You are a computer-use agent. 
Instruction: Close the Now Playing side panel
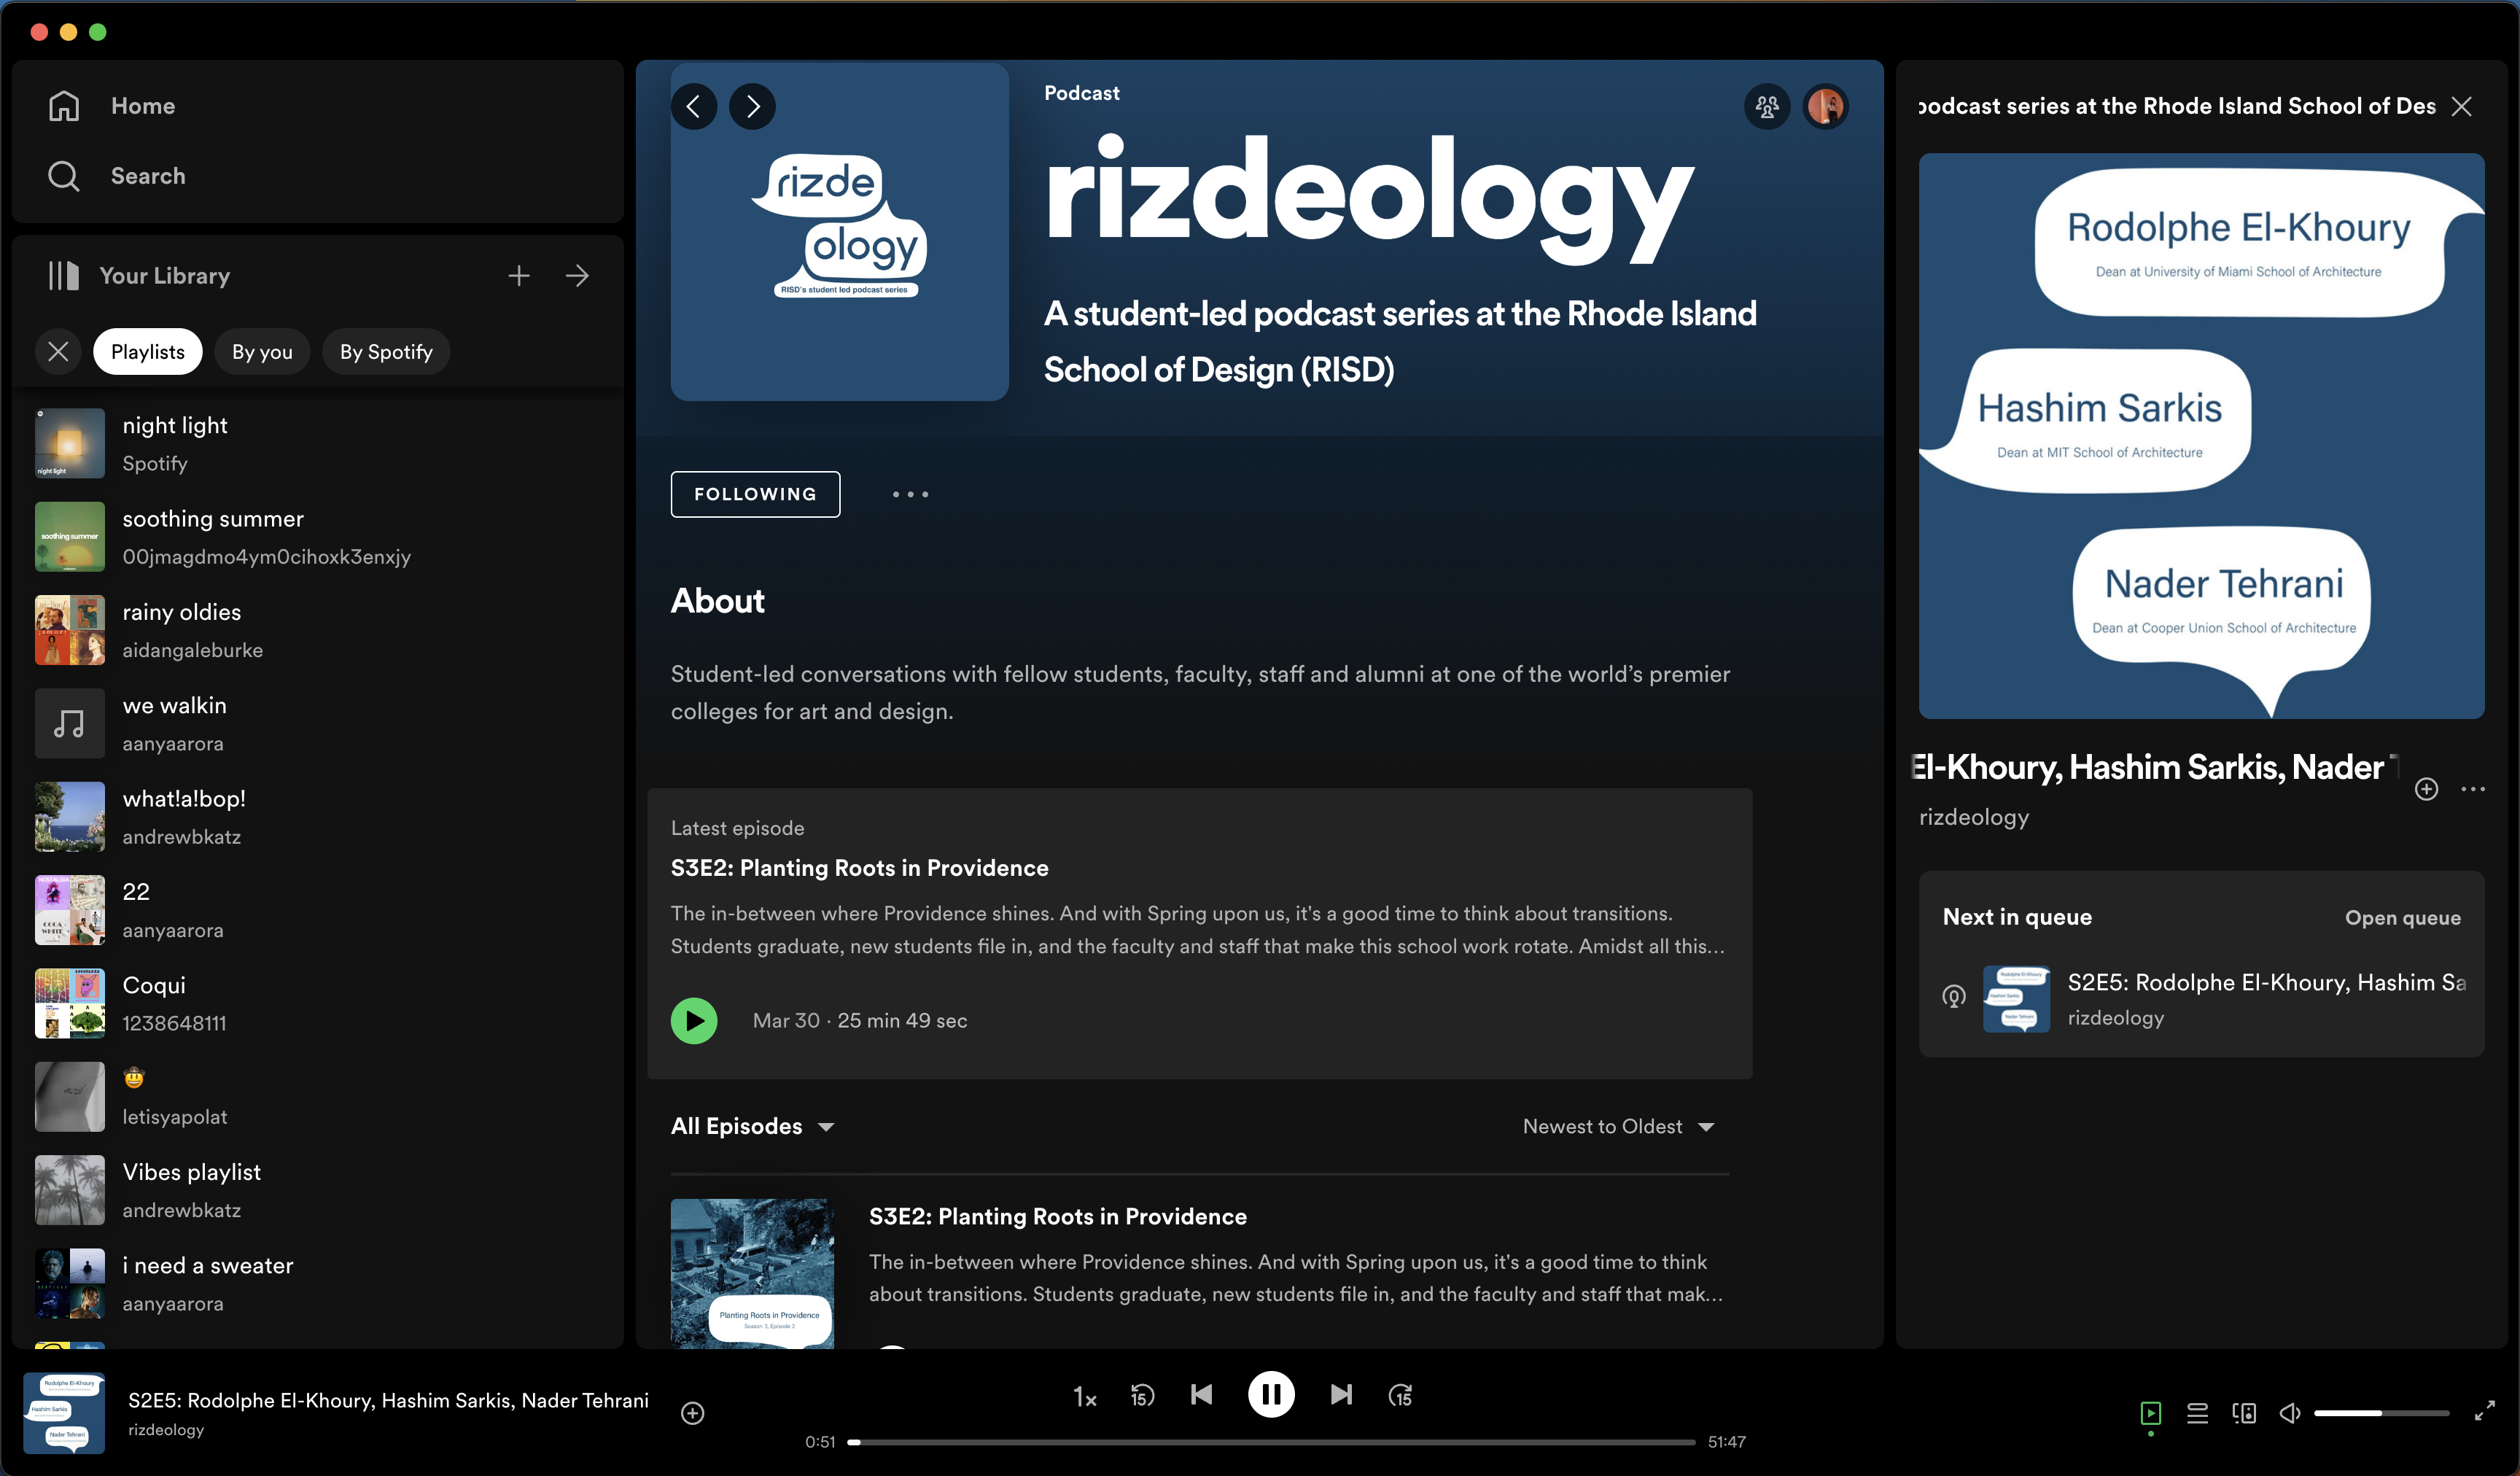[x=2462, y=106]
